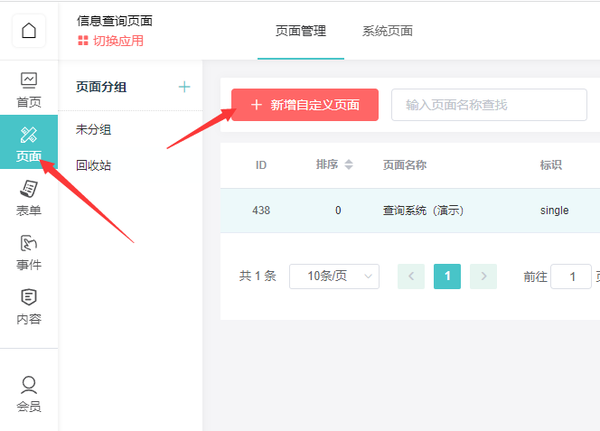This screenshot has width=600, height=431.
Task: Focus the 输入页面名称查找 search field
Action: 489,105
